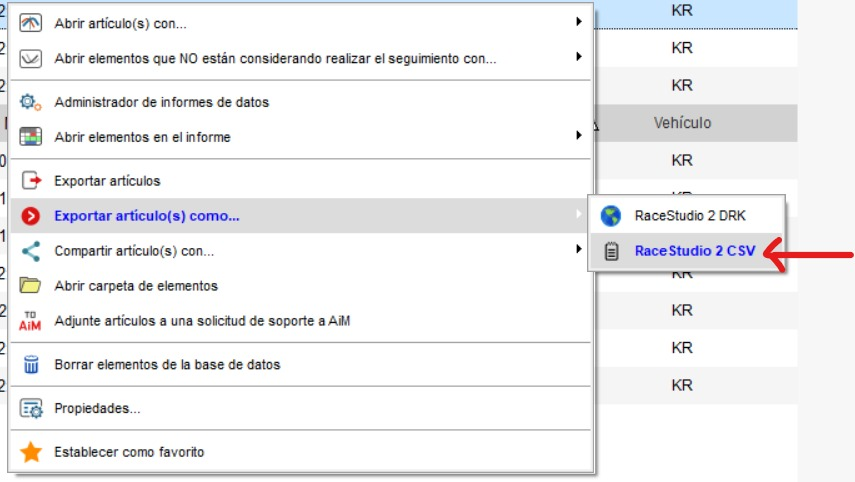
Task: Click the 'Abrir artículo(s) con...' icon
Action: (x=31, y=23)
